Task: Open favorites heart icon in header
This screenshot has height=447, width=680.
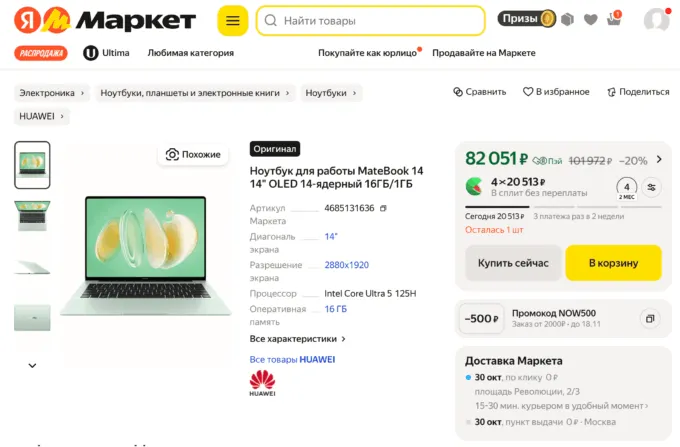Action: tap(591, 19)
